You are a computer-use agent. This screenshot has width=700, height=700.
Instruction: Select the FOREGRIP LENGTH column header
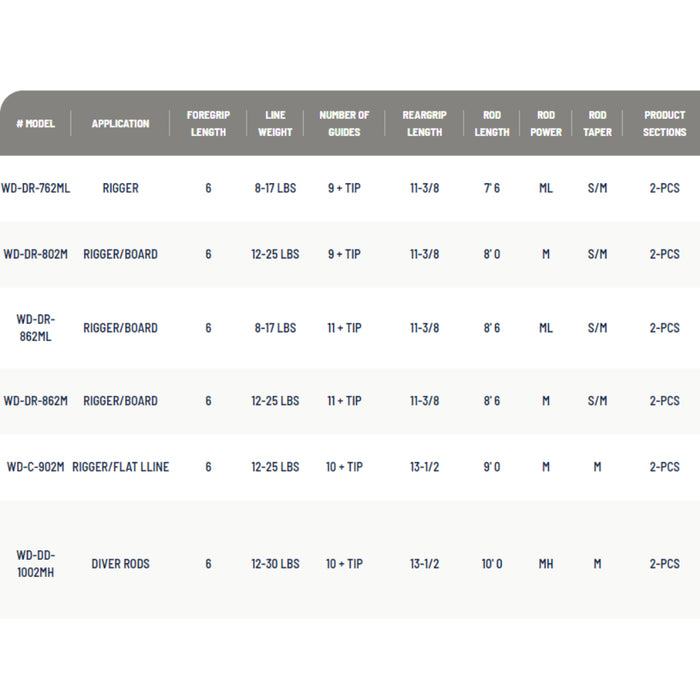[x=208, y=124]
